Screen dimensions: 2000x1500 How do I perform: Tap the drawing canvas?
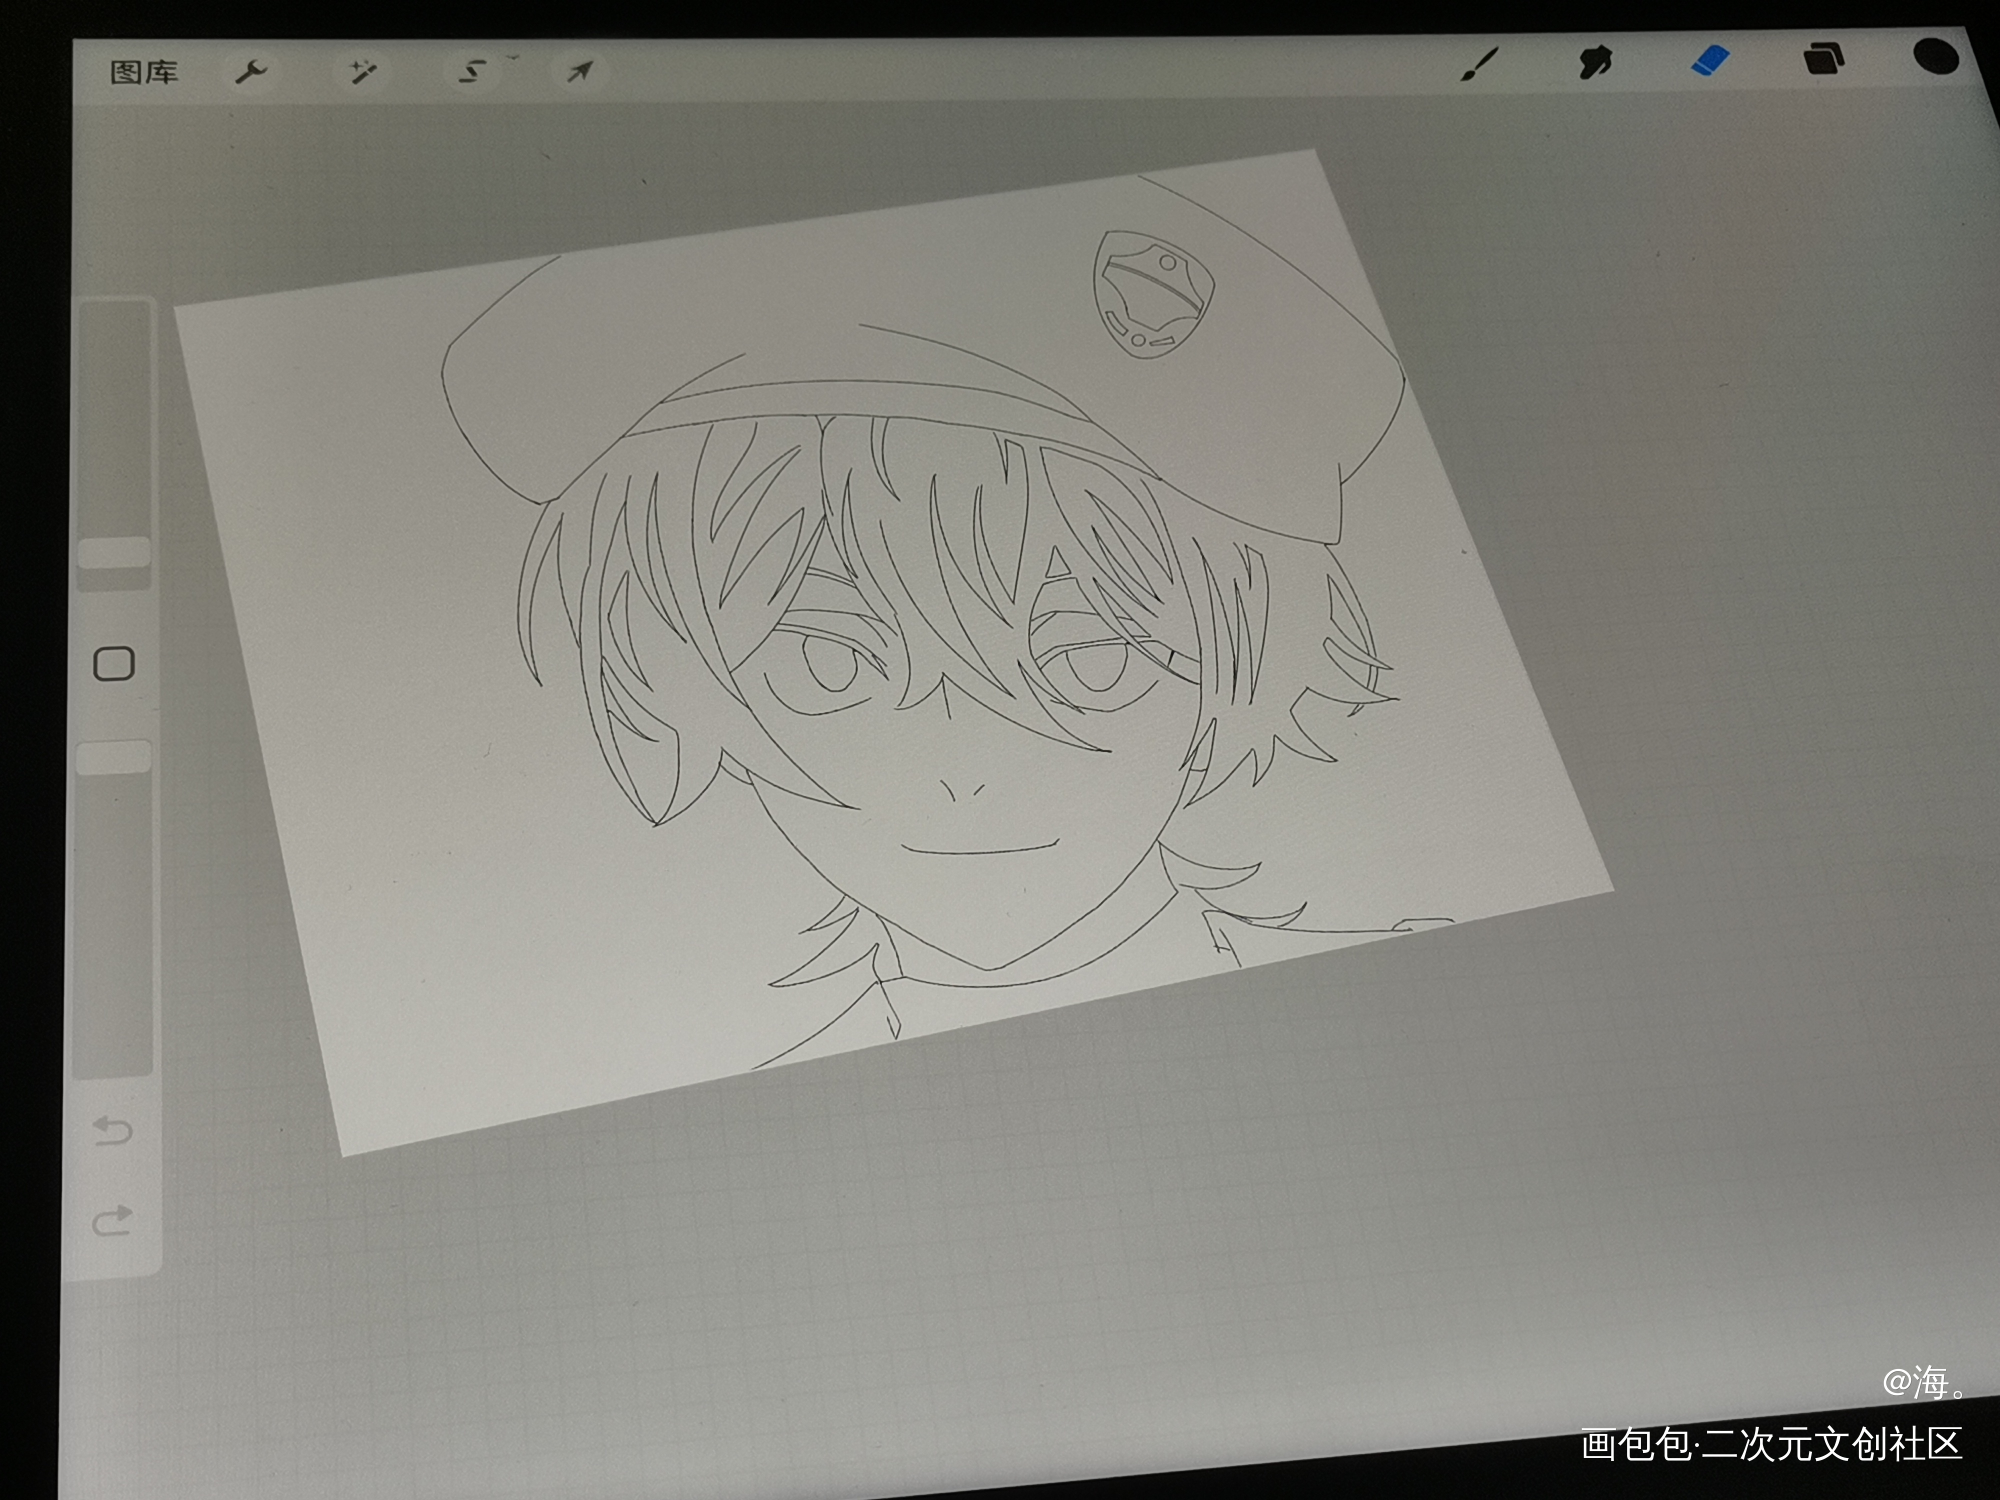coord(893,652)
